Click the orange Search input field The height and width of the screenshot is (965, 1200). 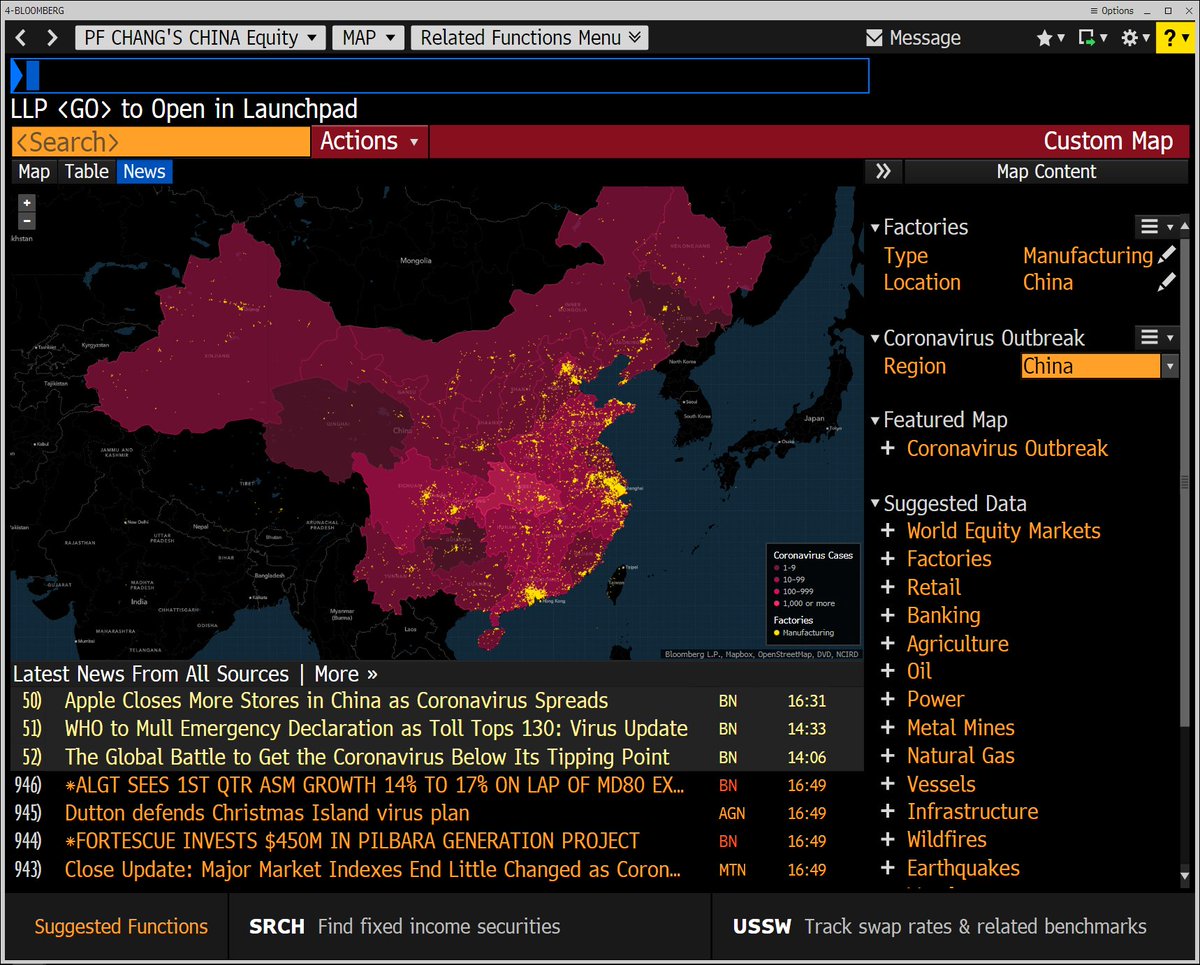(160, 141)
